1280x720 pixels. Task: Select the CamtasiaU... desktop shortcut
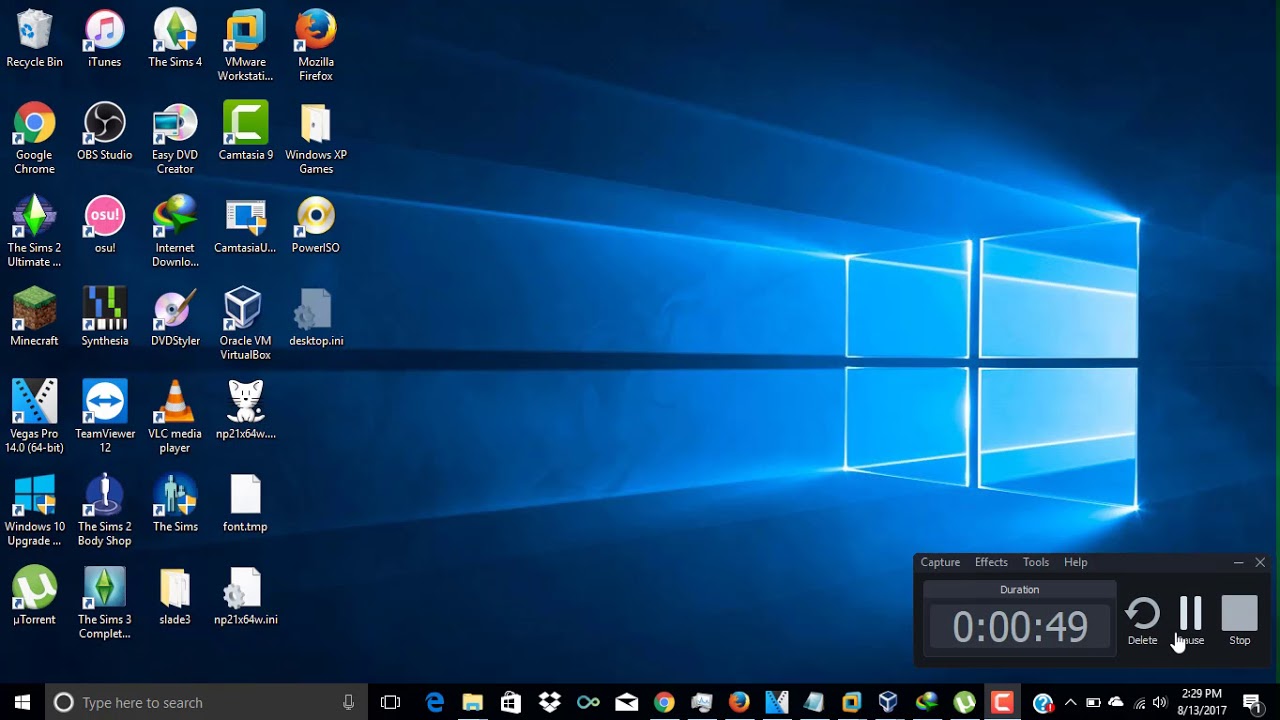(x=245, y=225)
